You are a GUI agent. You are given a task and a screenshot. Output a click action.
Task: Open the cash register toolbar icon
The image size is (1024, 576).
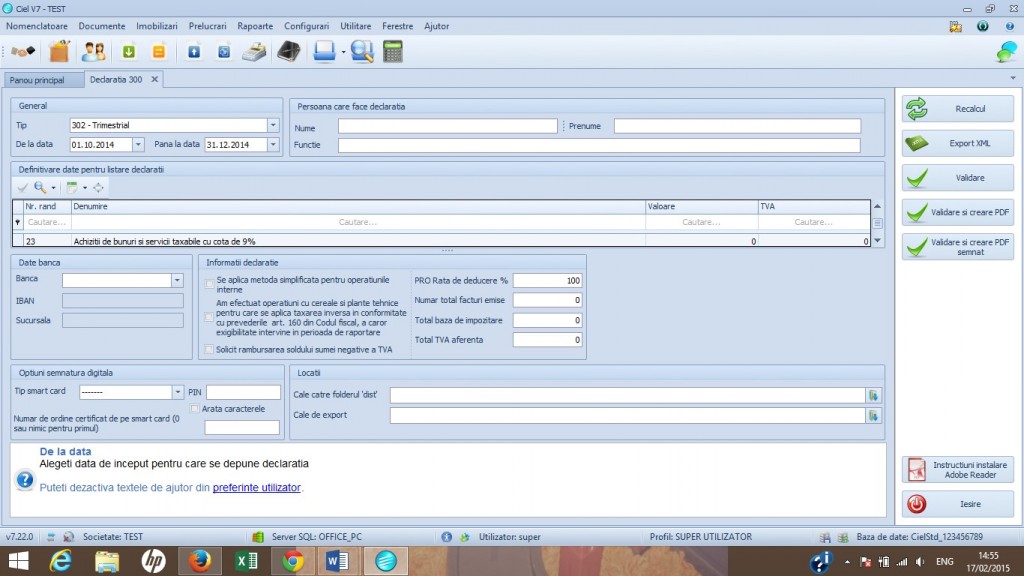255,52
